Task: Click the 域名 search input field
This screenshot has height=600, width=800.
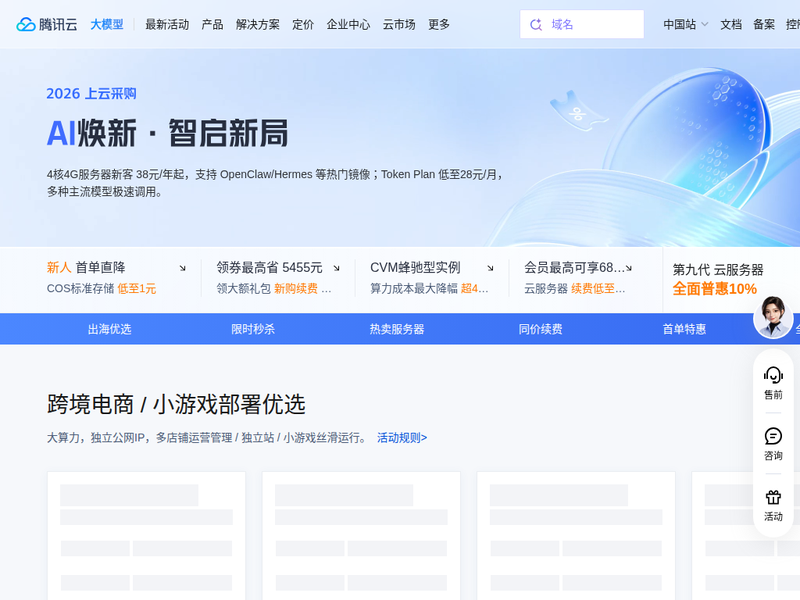Action: (x=582, y=24)
